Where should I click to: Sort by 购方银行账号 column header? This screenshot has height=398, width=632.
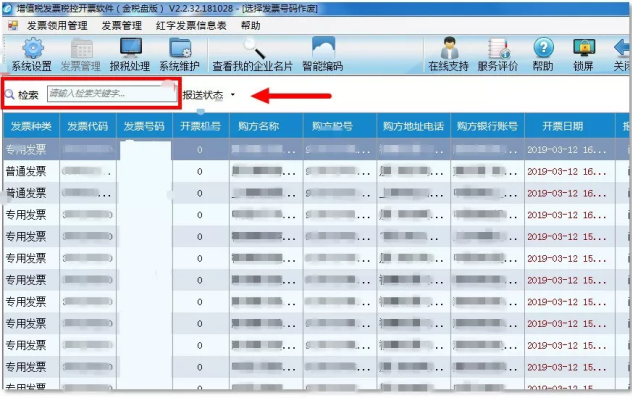point(487,126)
